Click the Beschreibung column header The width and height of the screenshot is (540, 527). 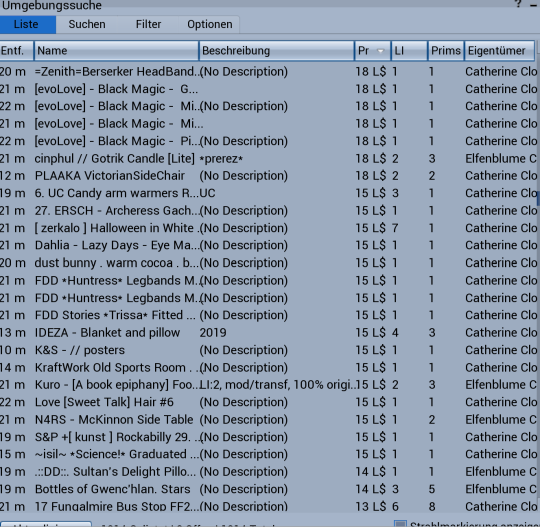pyautogui.click(x=277, y=51)
